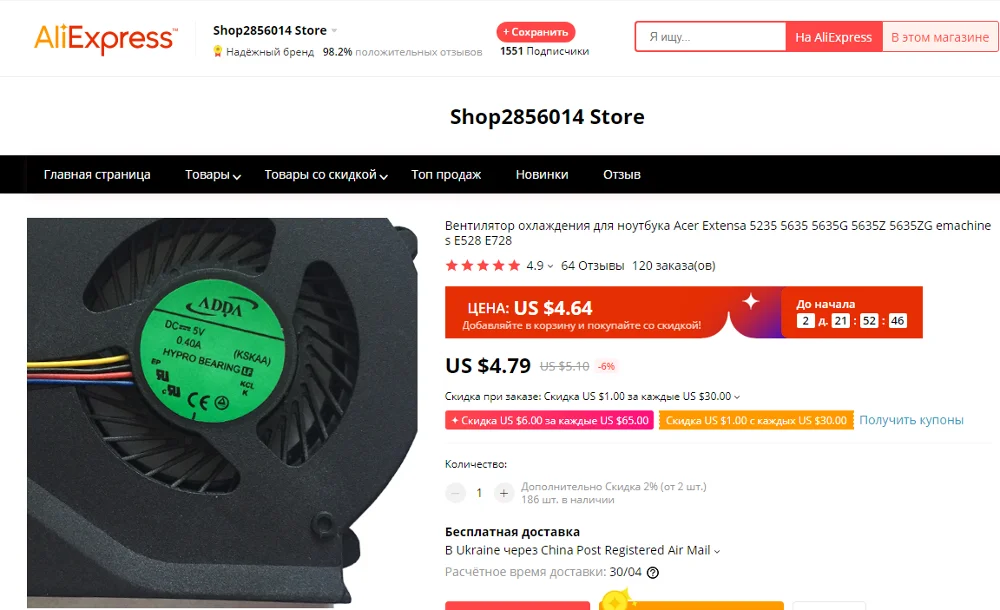Click the Получить купоны link
1000x610 pixels.
pos(911,420)
